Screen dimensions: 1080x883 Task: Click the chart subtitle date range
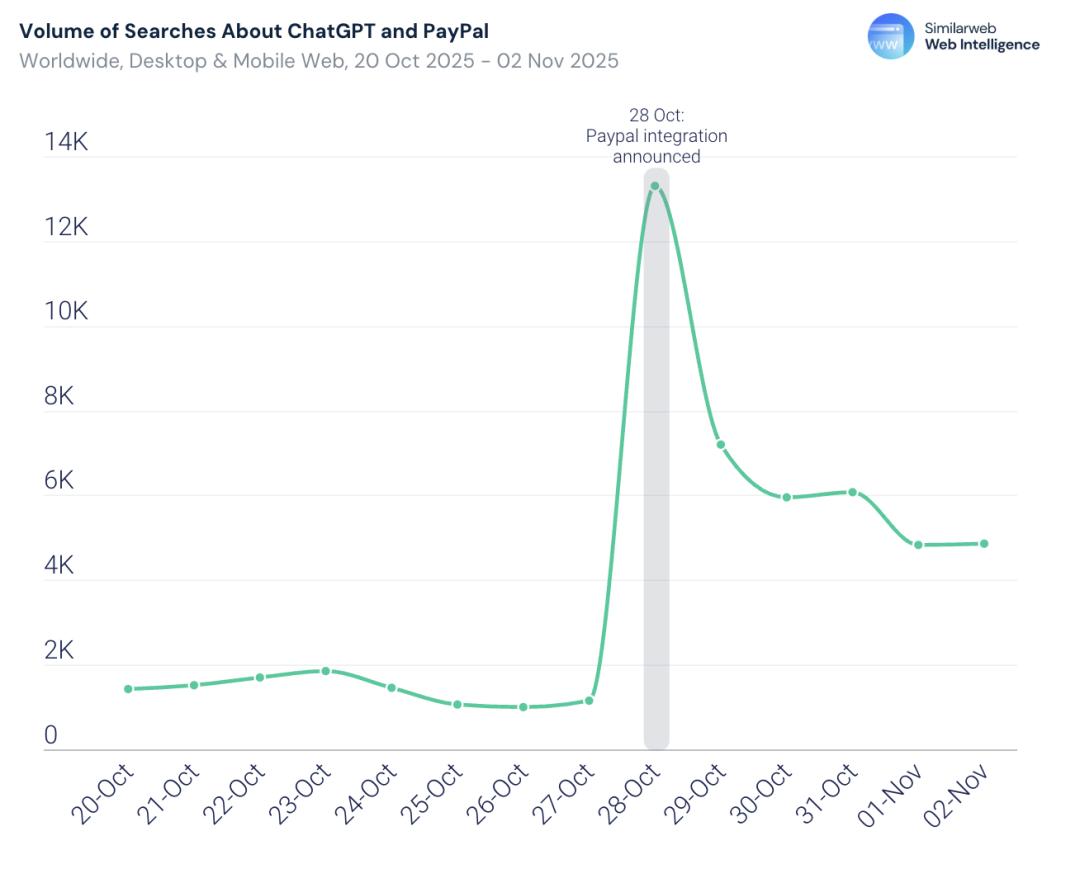tap(319, 61)
